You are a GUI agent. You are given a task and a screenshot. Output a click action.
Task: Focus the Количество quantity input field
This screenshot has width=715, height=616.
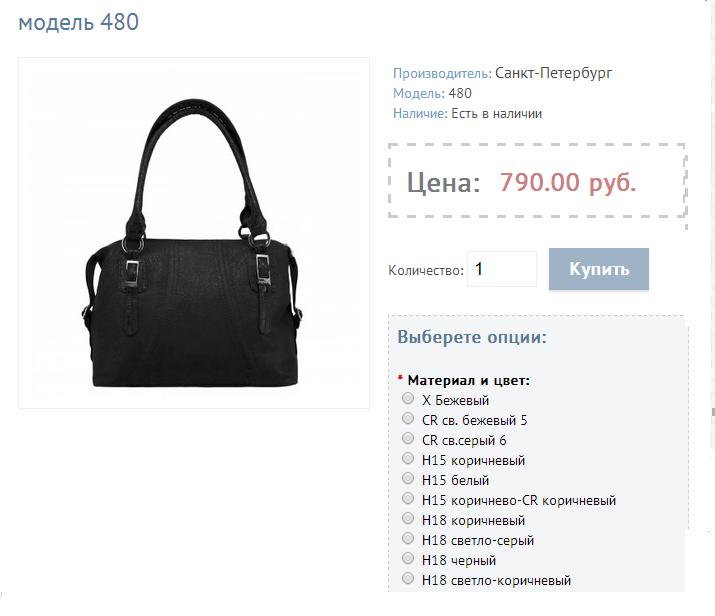coord(502,269)
